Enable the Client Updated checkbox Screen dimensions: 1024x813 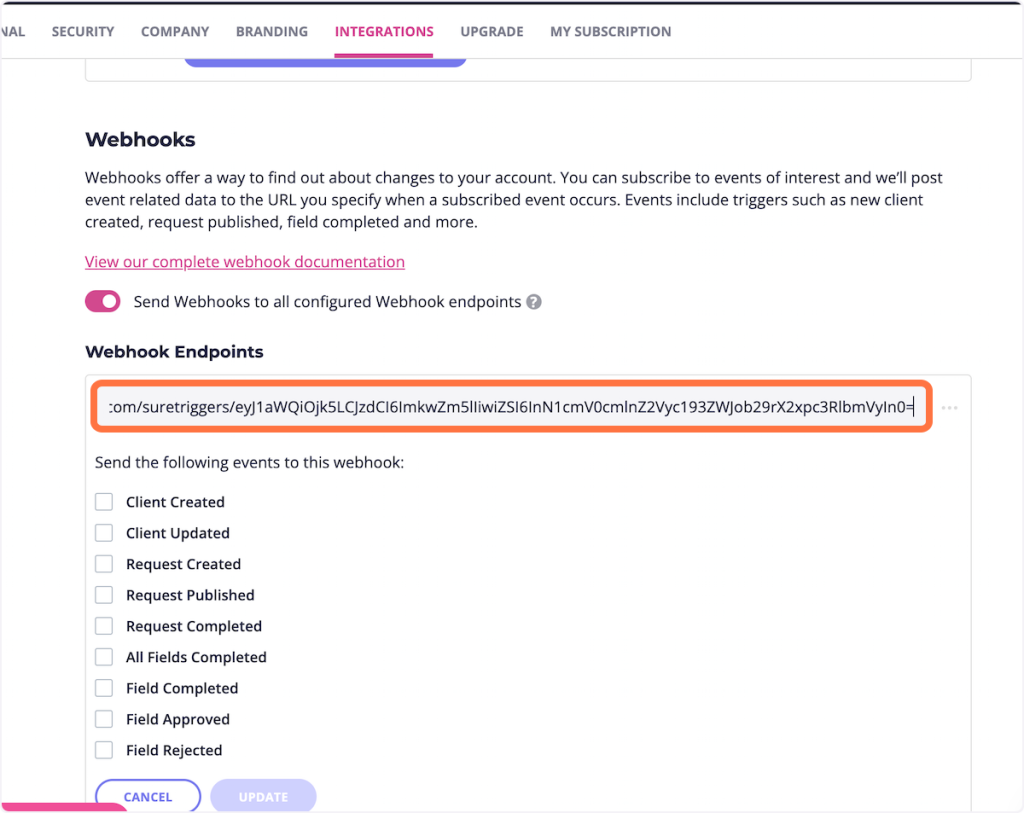click(104, 533)
